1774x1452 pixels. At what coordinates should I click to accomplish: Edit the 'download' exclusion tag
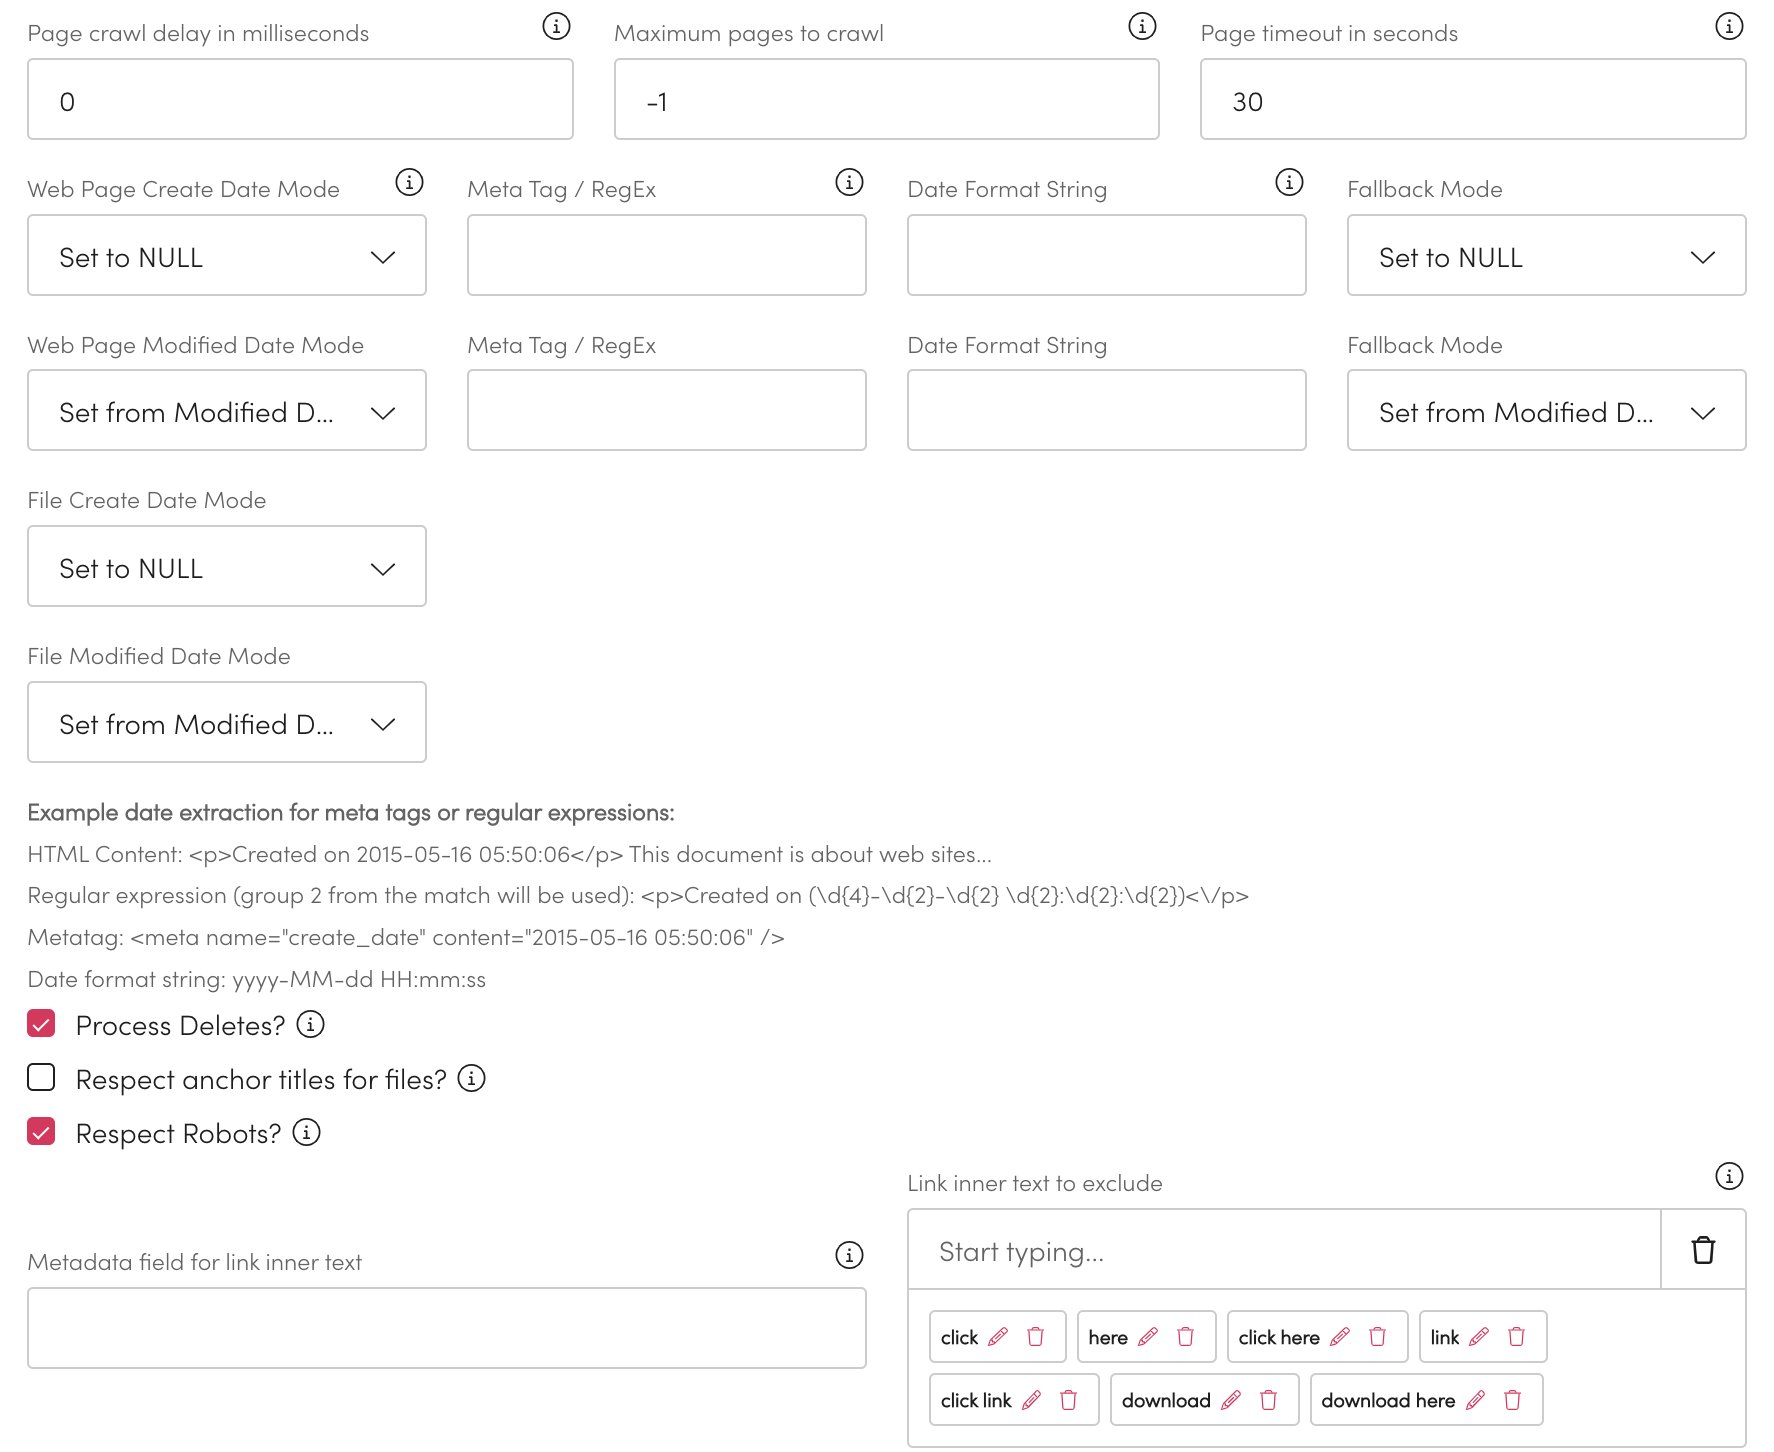(x=1231, y=1400)
